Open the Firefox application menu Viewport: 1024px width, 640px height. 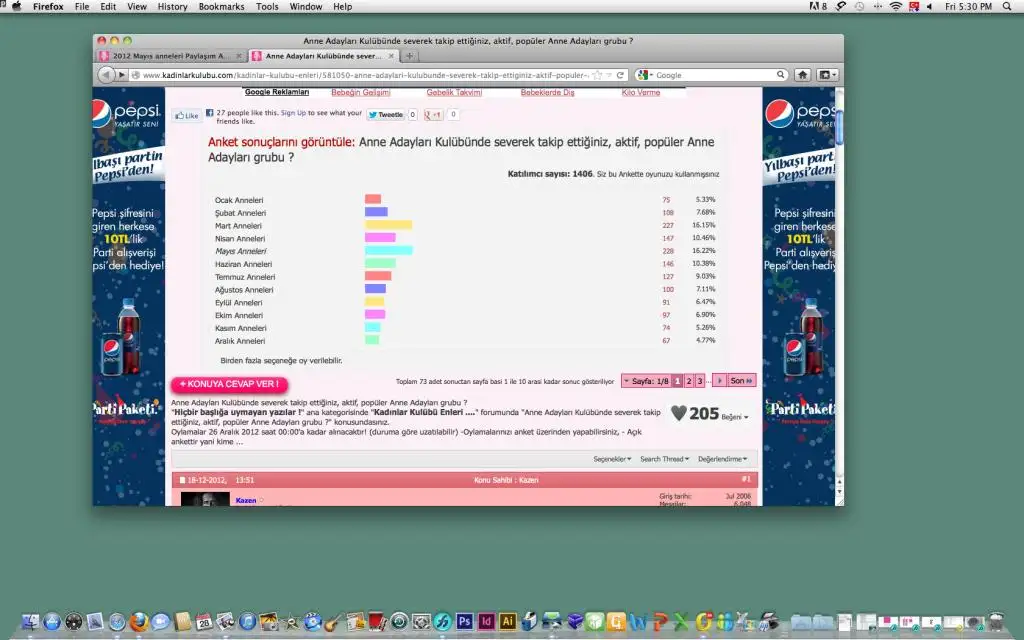click(x=48, y=7)
